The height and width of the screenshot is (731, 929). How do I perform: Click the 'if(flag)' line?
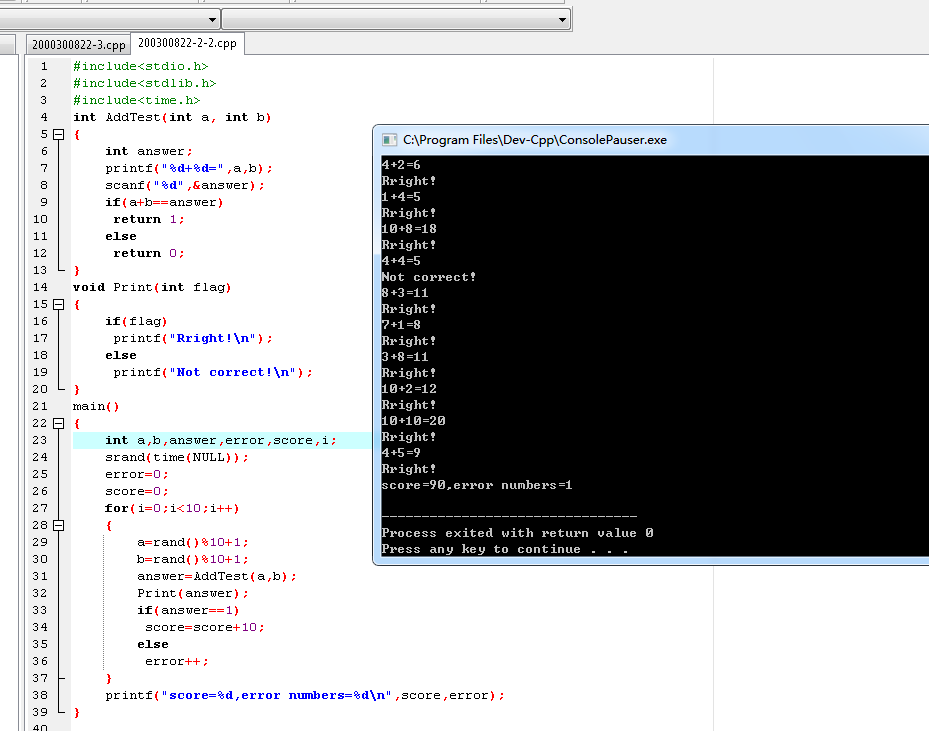tap(136, 321)
